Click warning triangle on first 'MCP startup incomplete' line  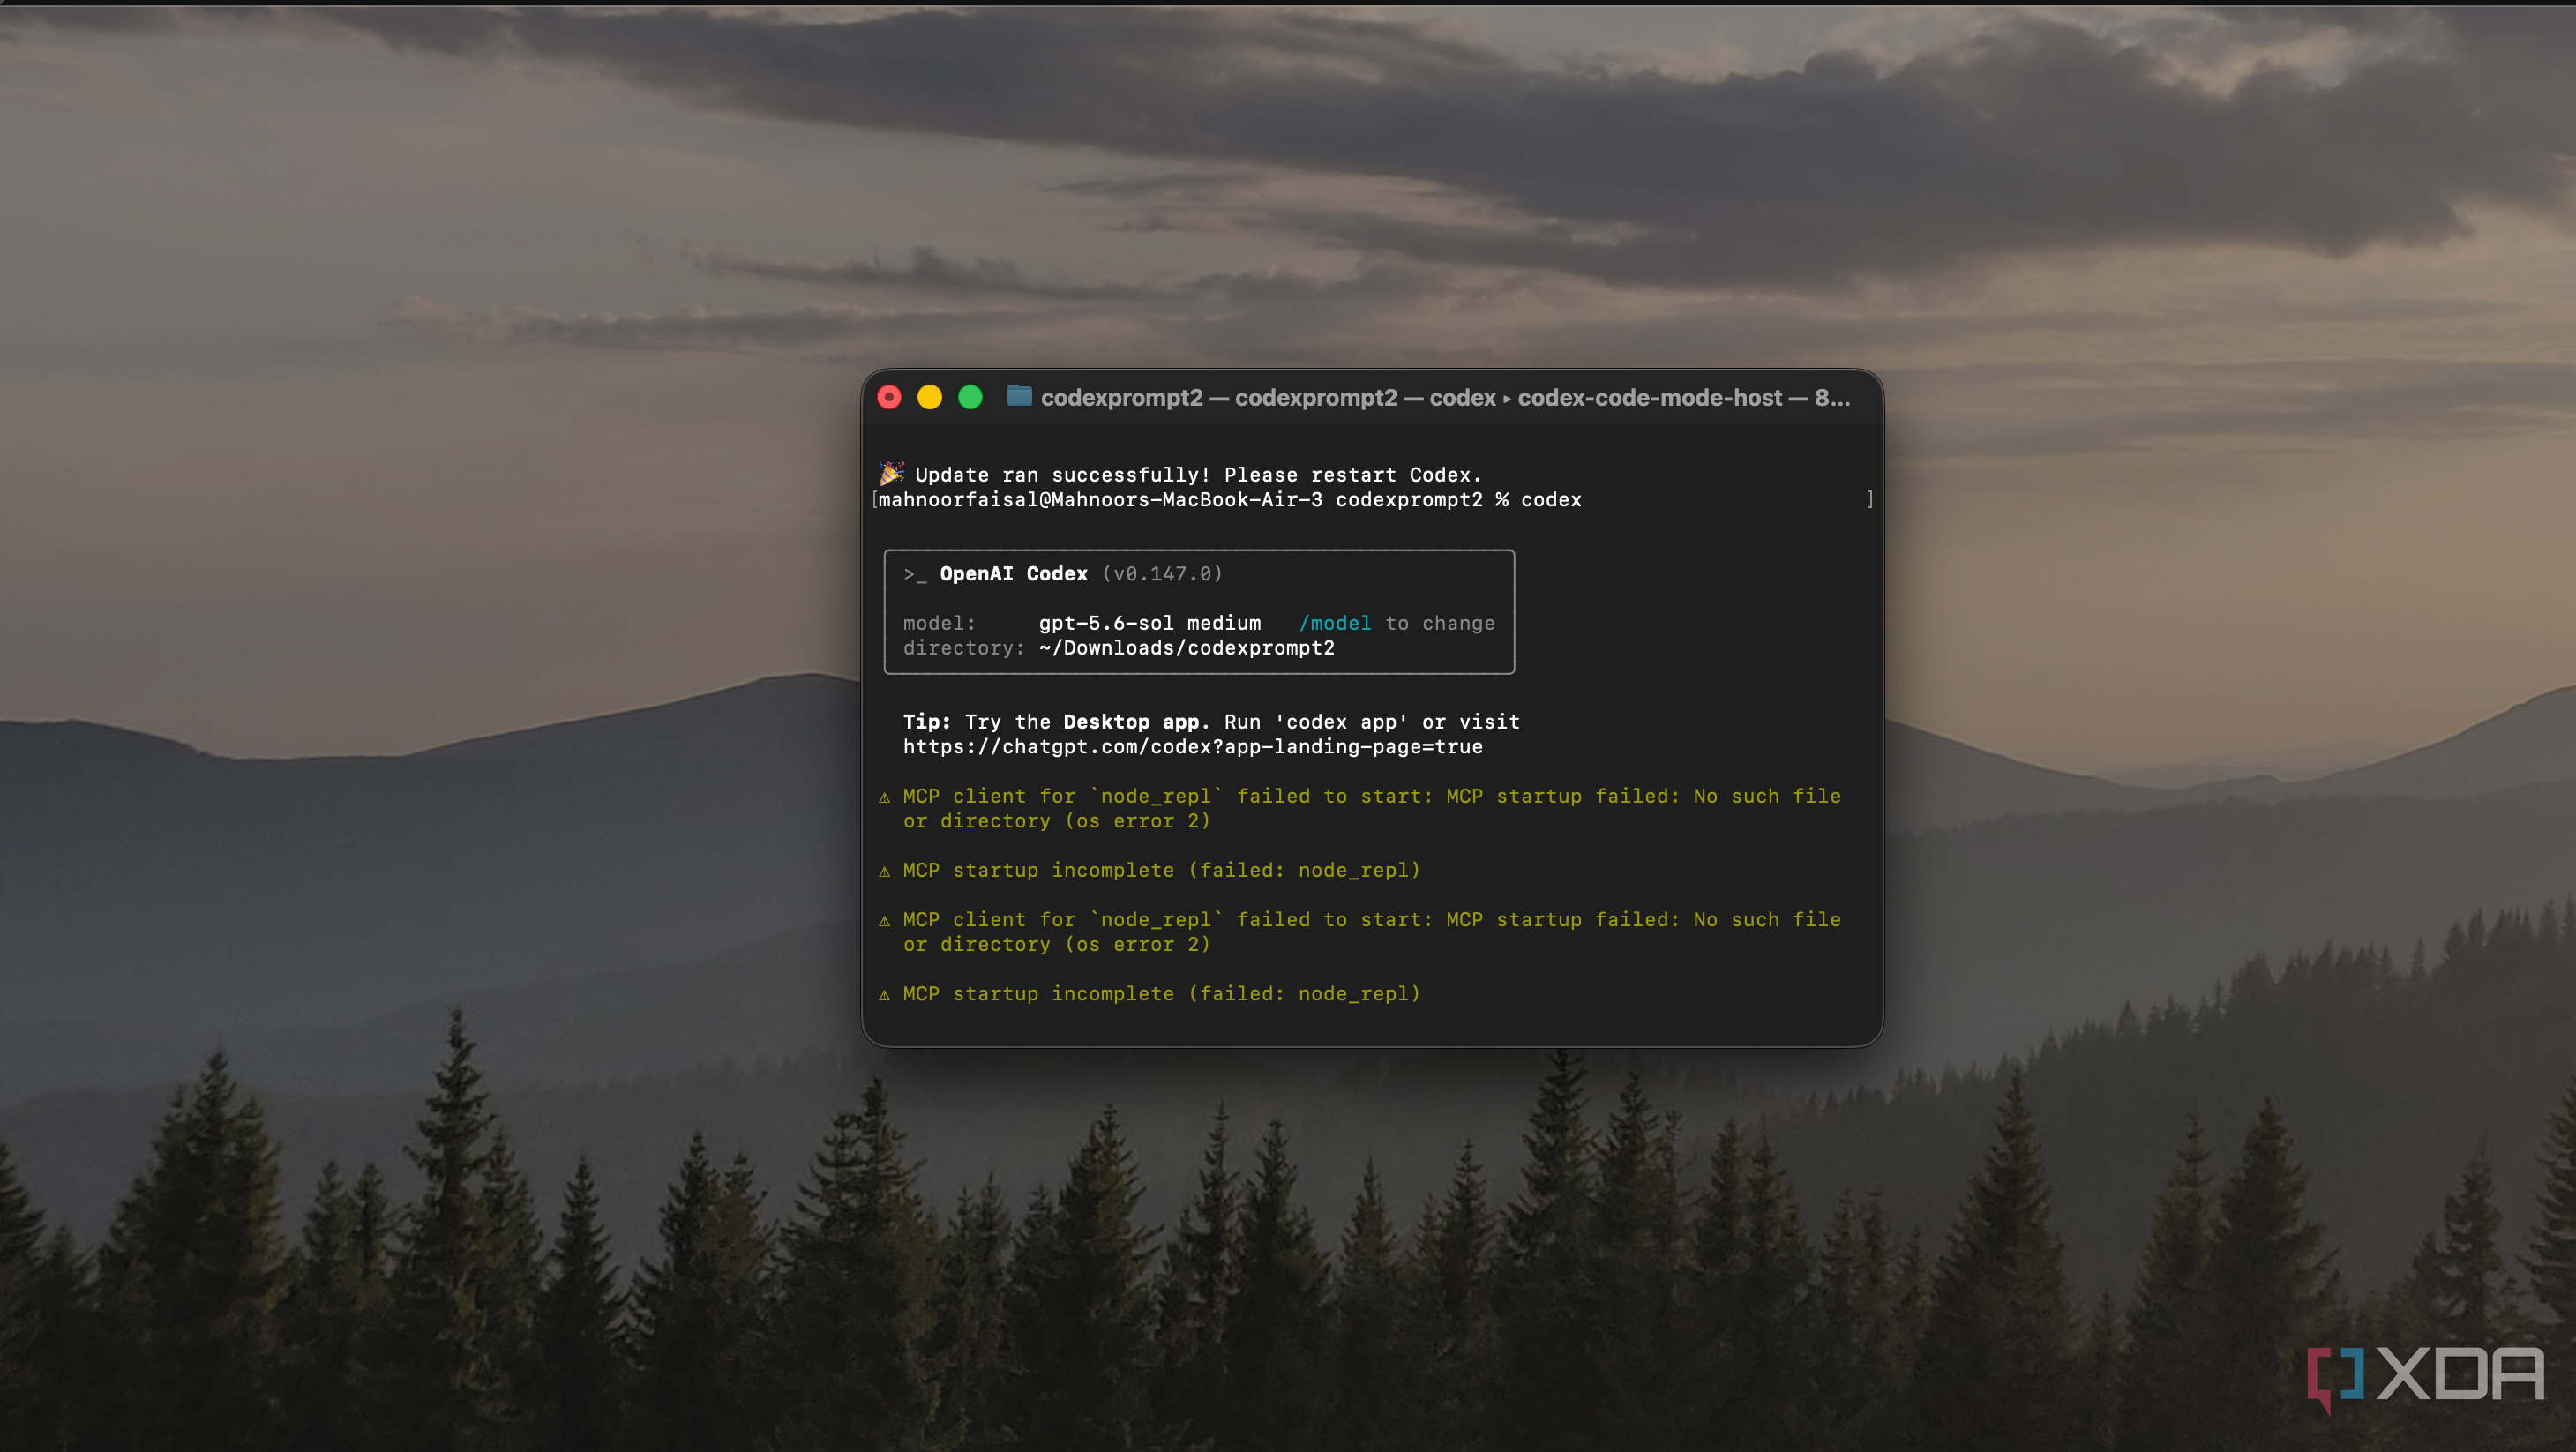click(884, 871)
